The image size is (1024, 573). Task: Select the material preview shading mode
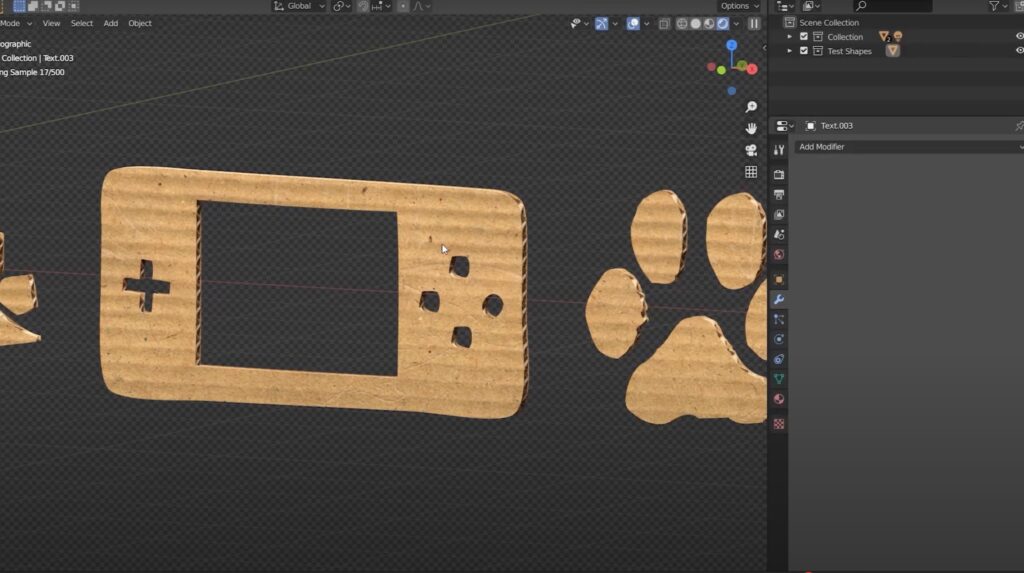[x=709, y=24]
